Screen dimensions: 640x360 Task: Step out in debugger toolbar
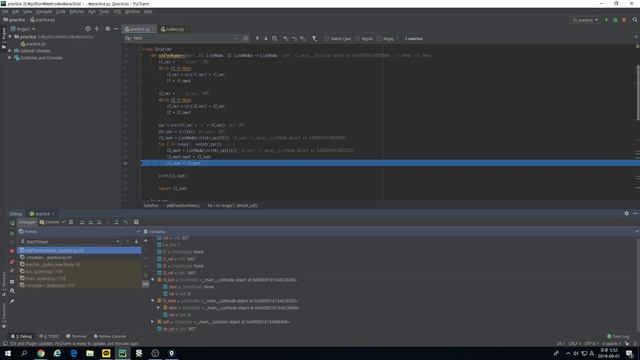pyautogui.click(x=116, y=222)
